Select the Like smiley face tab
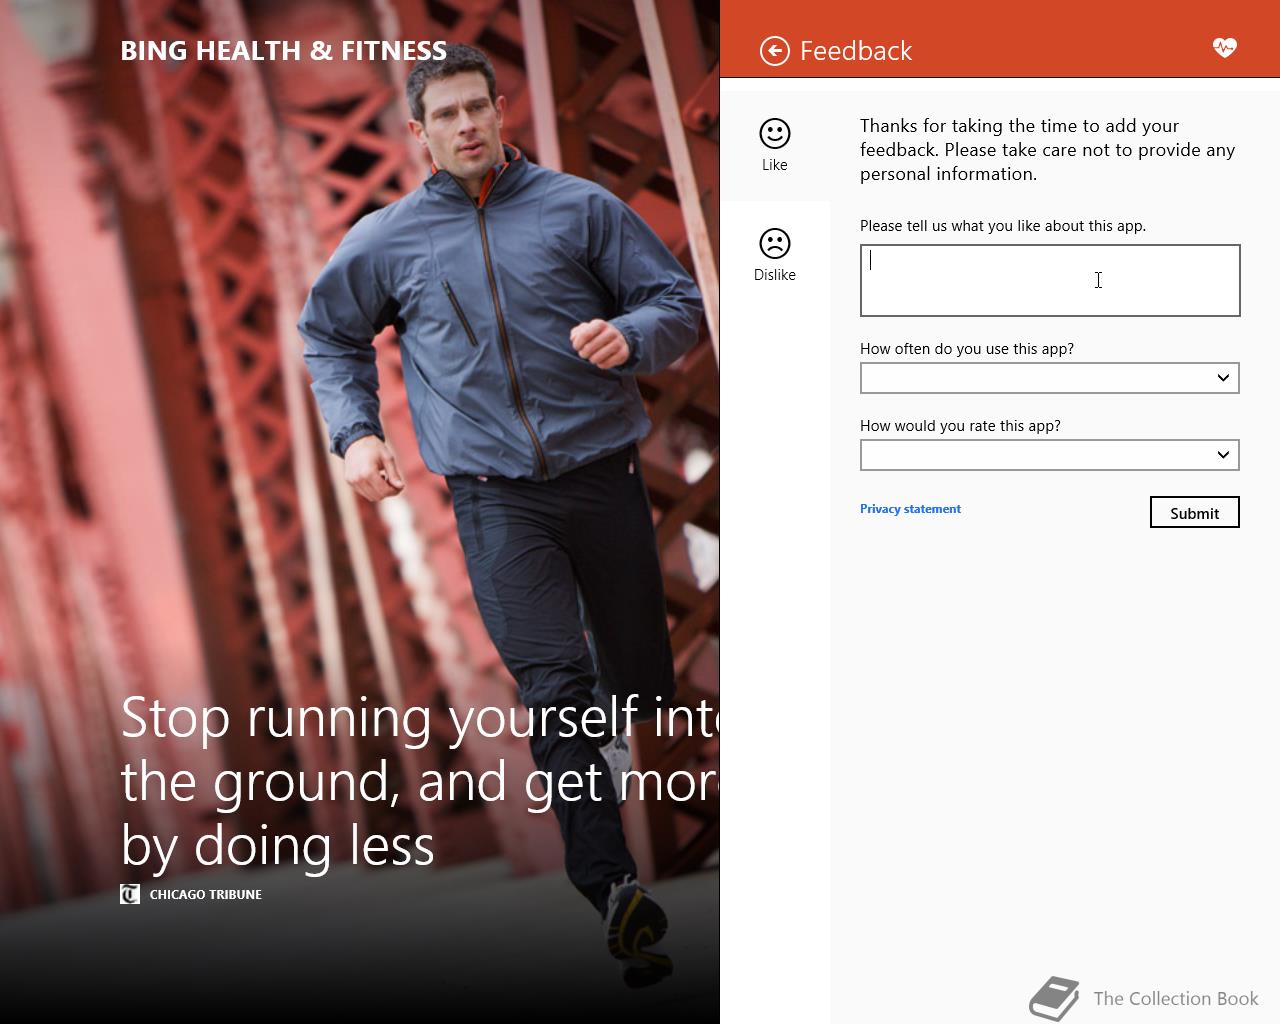This screenshot has width=1280, height=1024. click(775, 145)
